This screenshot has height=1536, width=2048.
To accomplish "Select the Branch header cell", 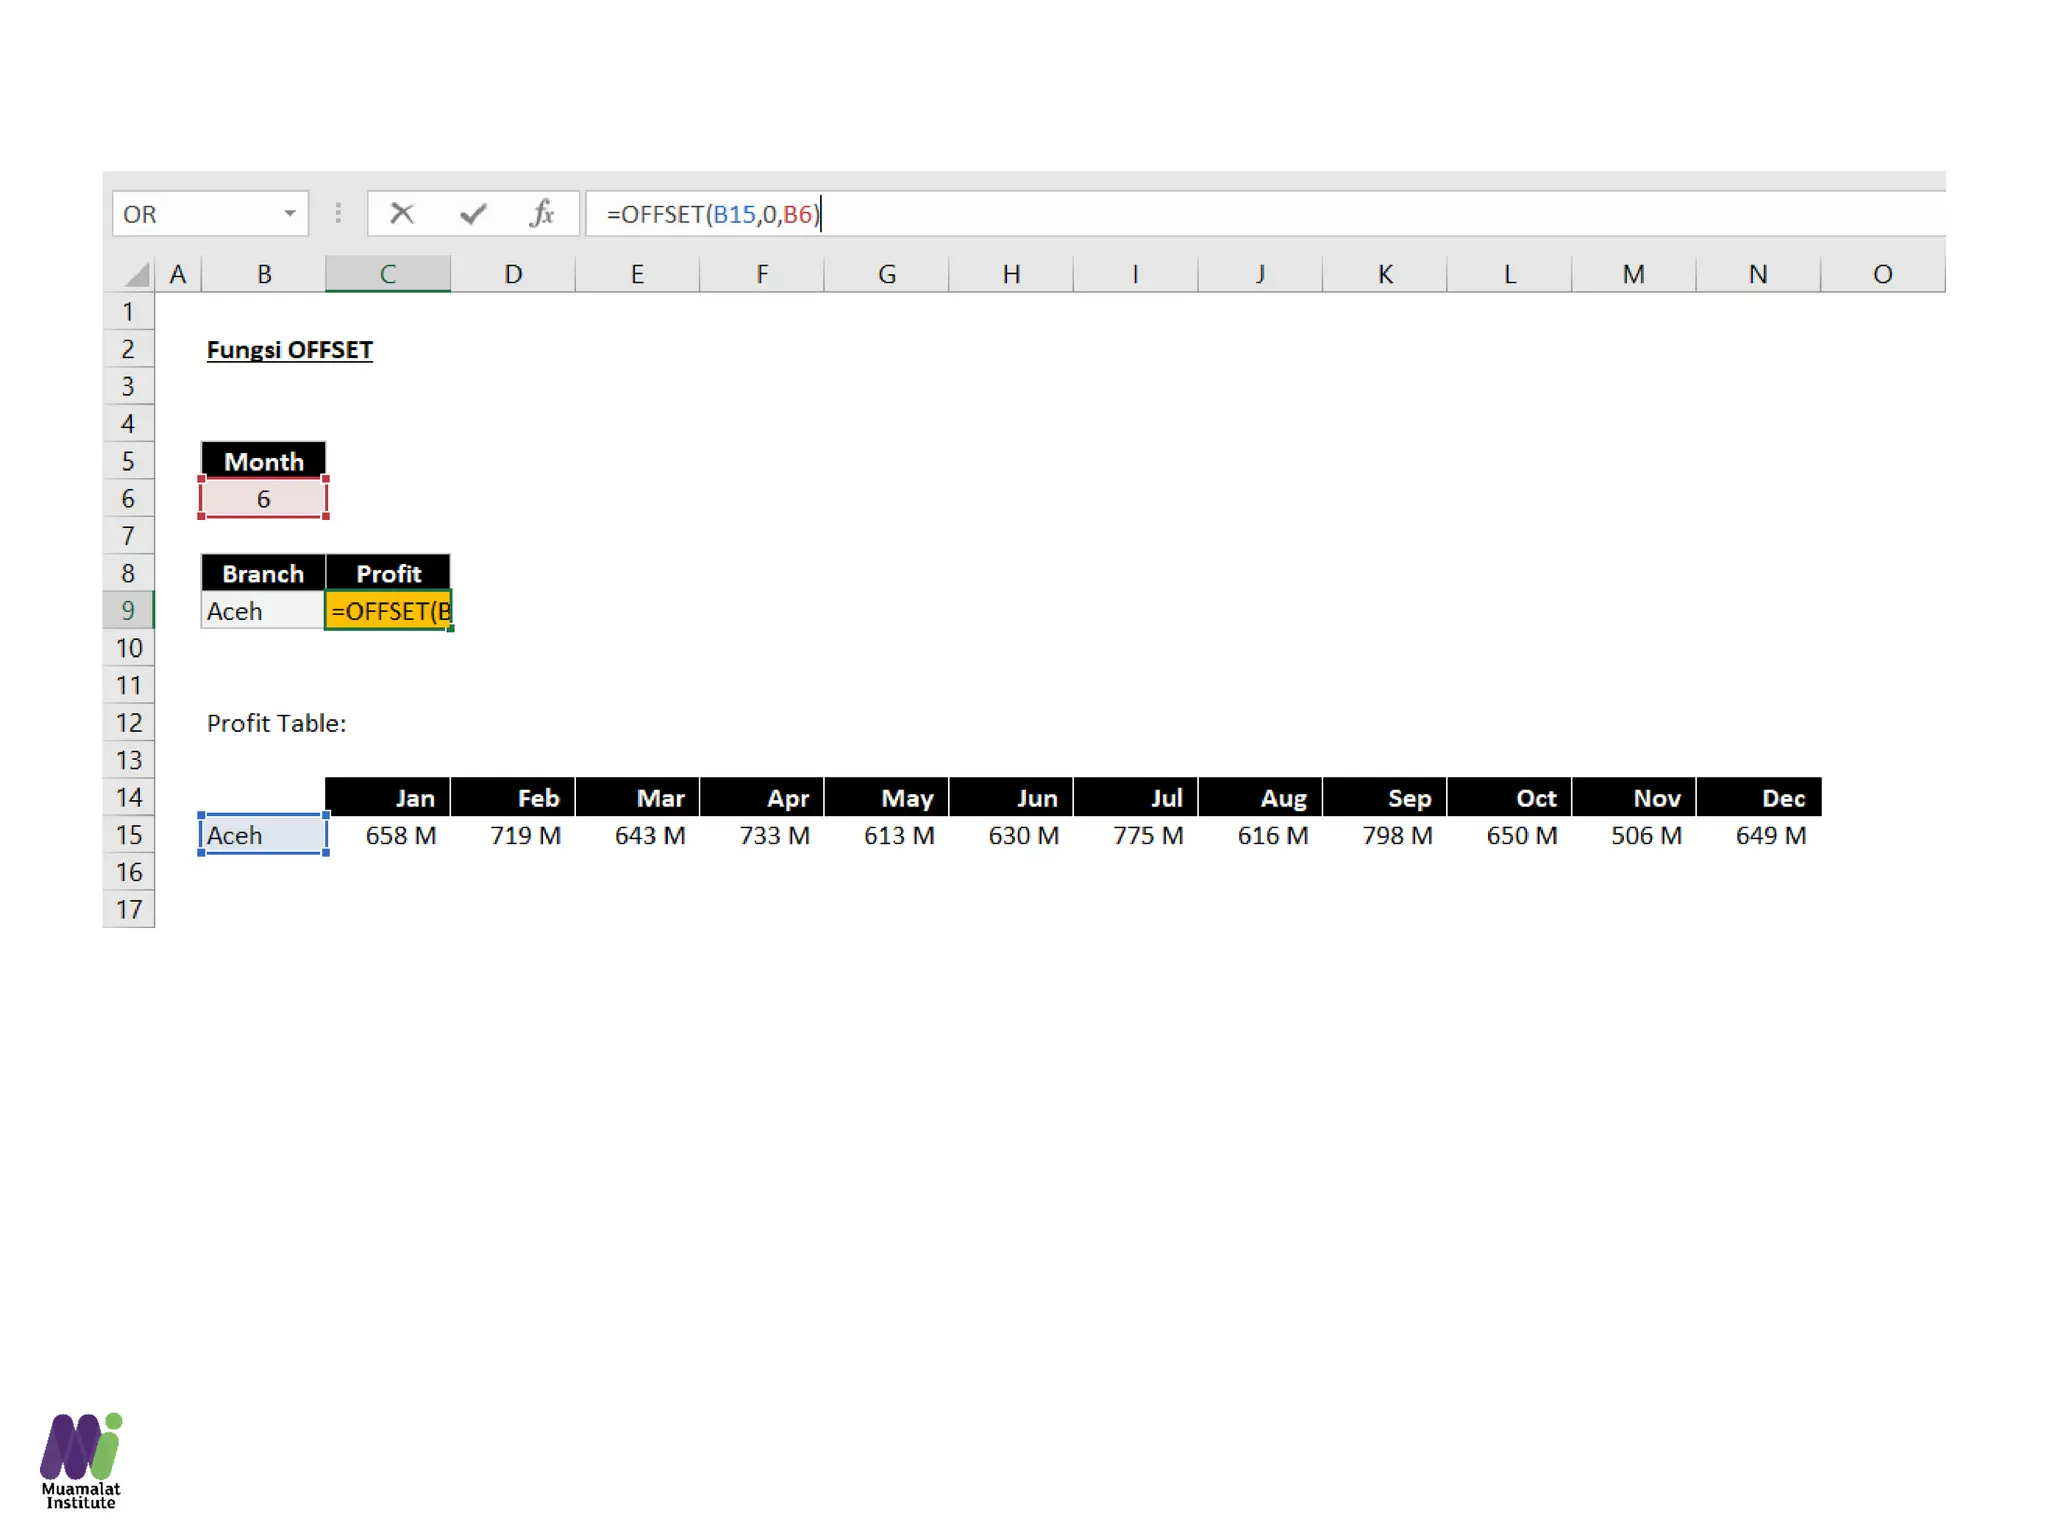I will pyautogui.click(x=263, y=573).
